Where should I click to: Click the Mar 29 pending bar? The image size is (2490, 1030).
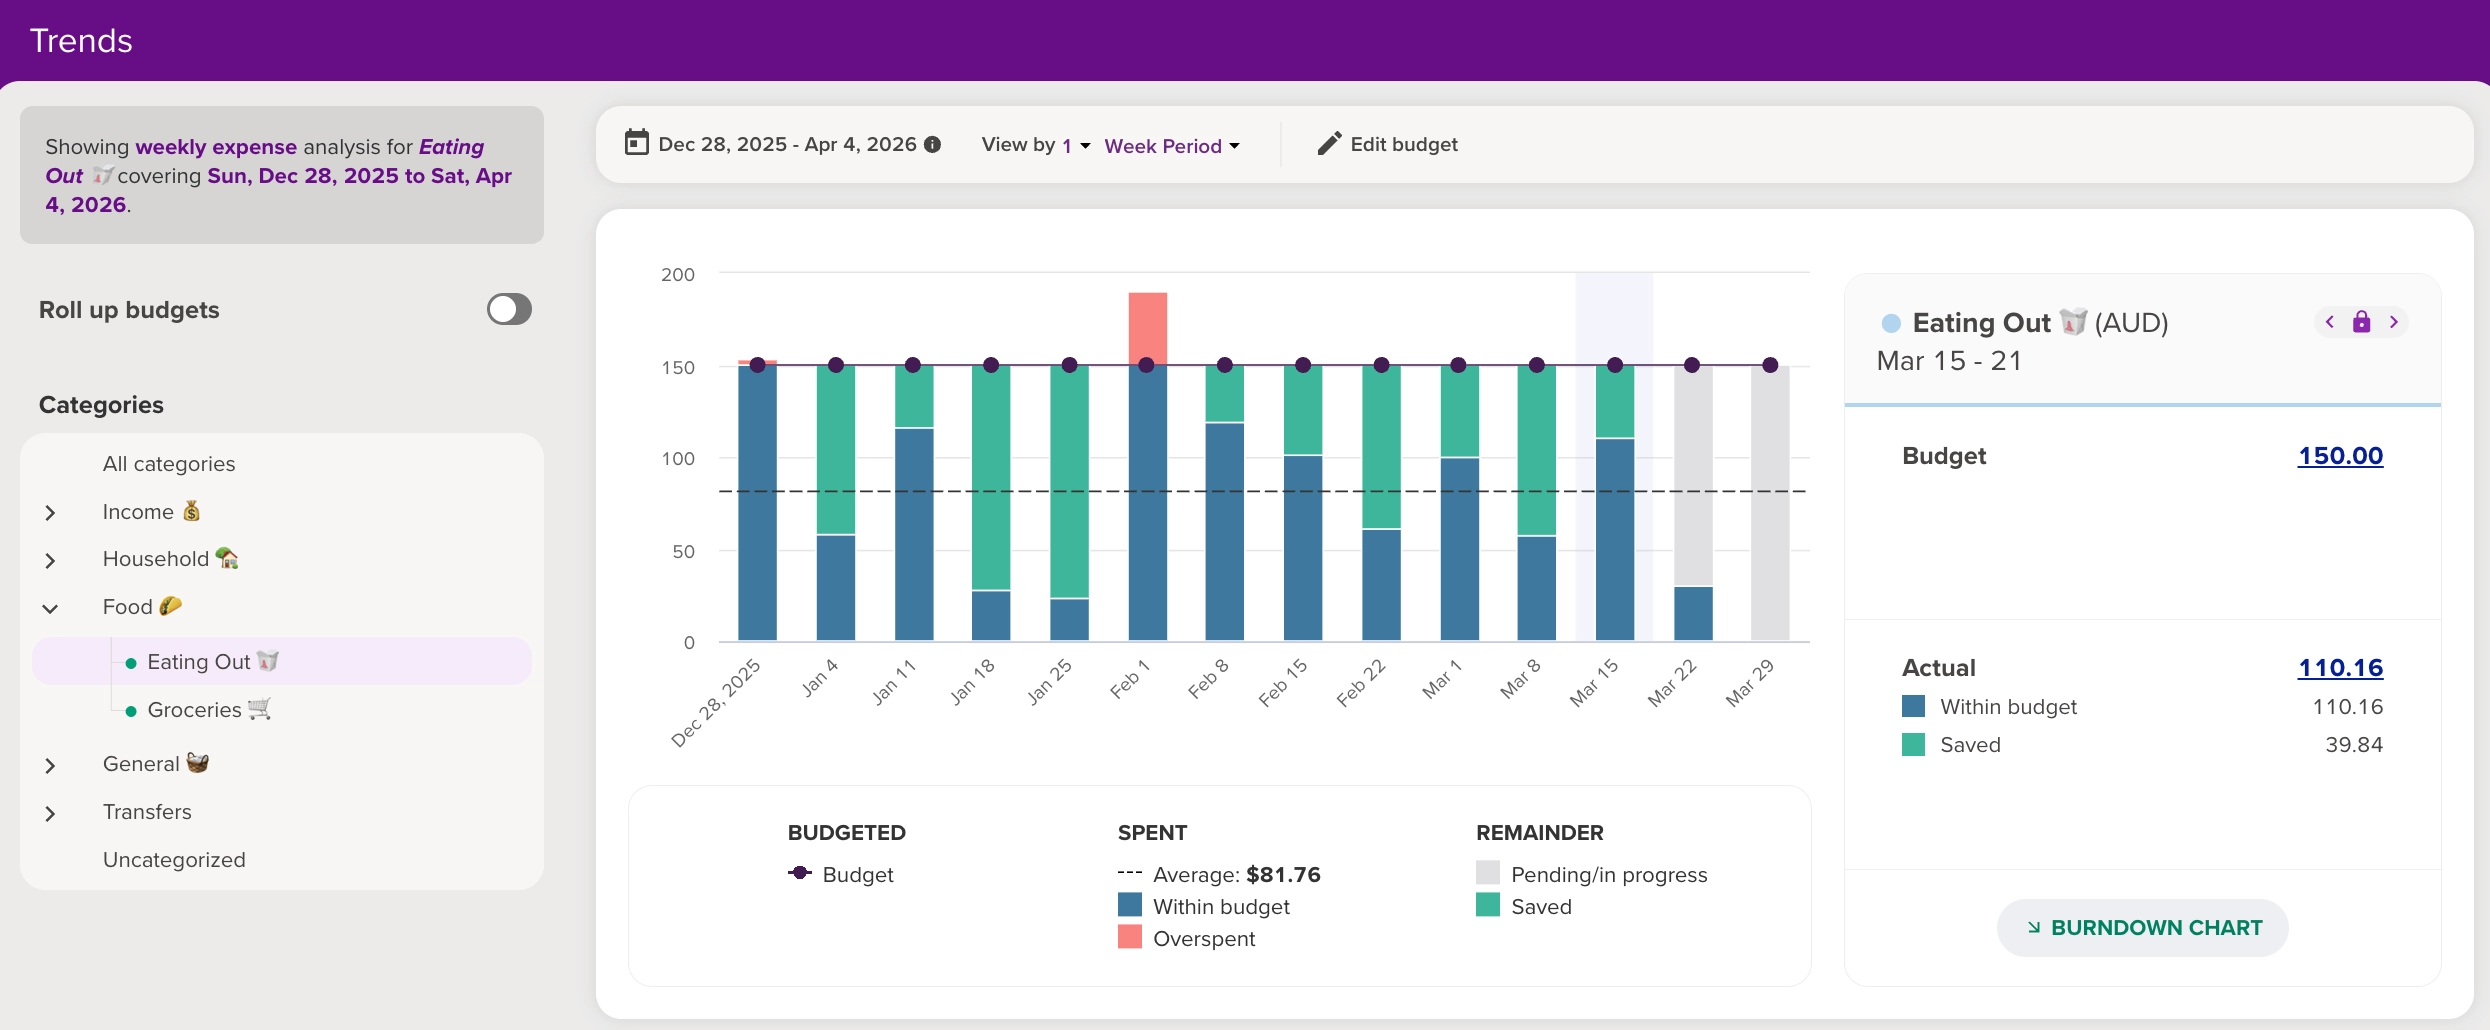click(1770, 503)
